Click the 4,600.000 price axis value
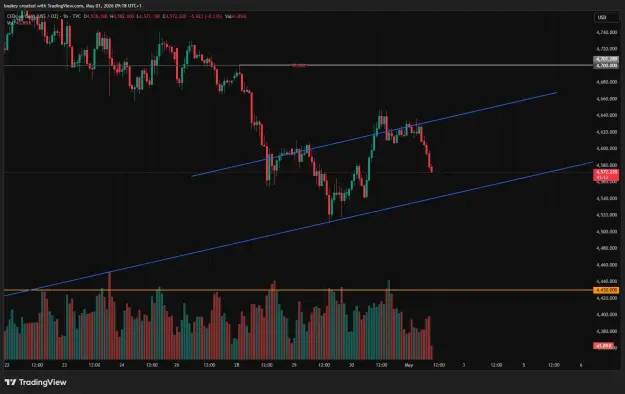625x394 pixels. (x=607, y=148)
